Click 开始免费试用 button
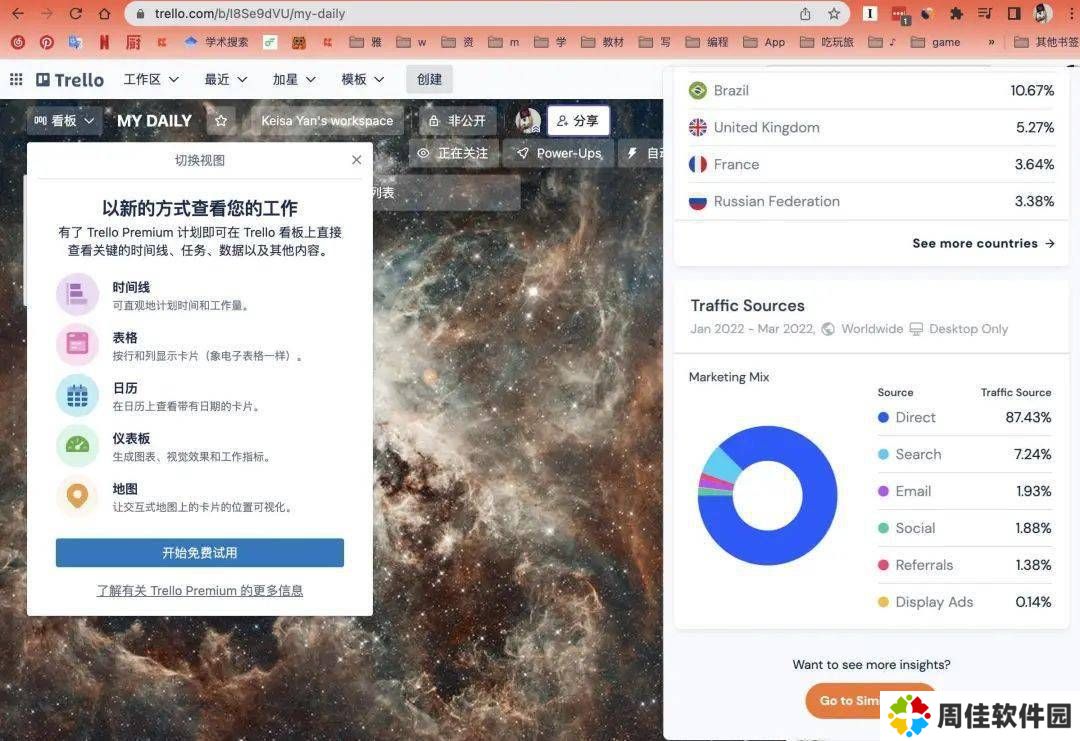The width and height of the screenshot is (1080, 741). tap(200, 552)
